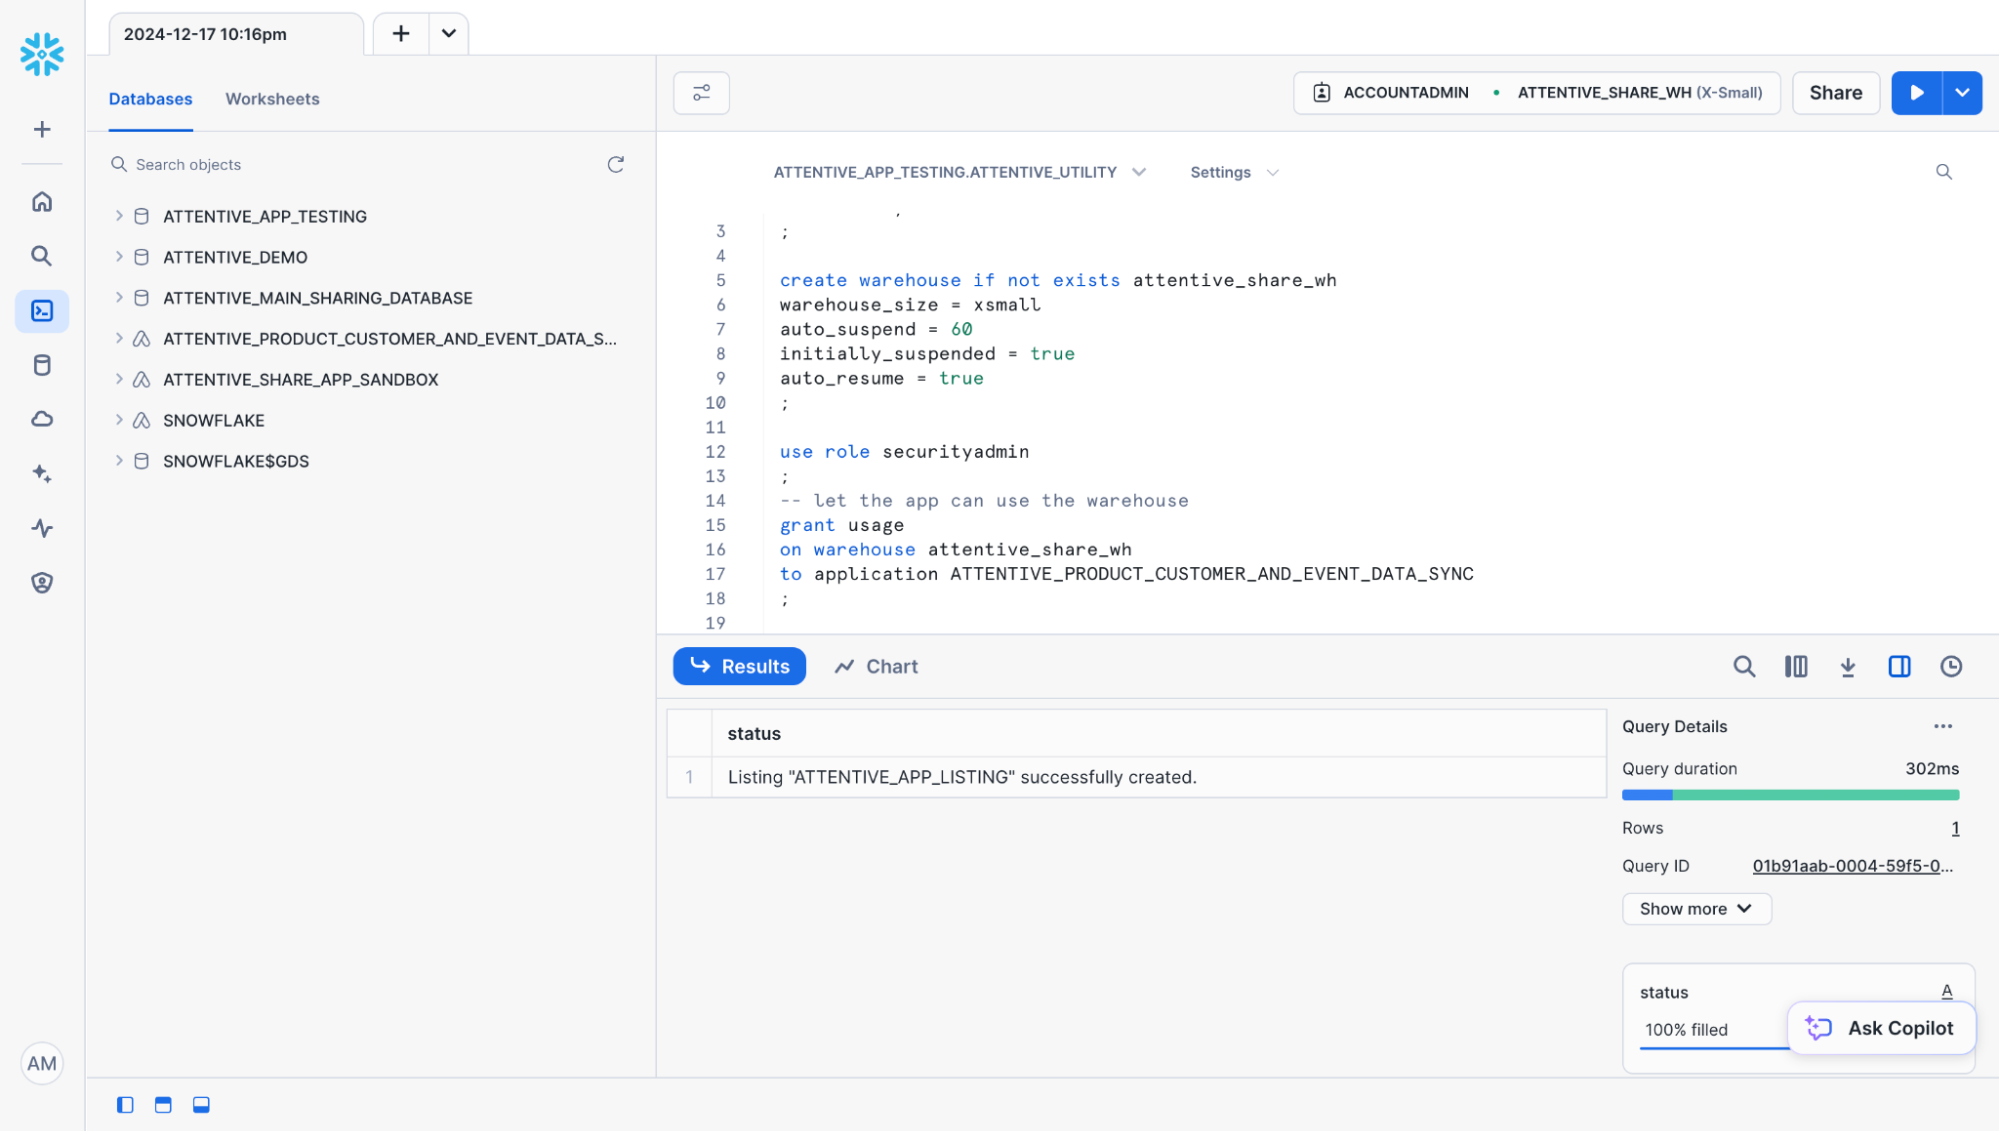Screen dimensions: 1999x1132
Task: Select result row number 1
Action: click(x=689, y=777)
